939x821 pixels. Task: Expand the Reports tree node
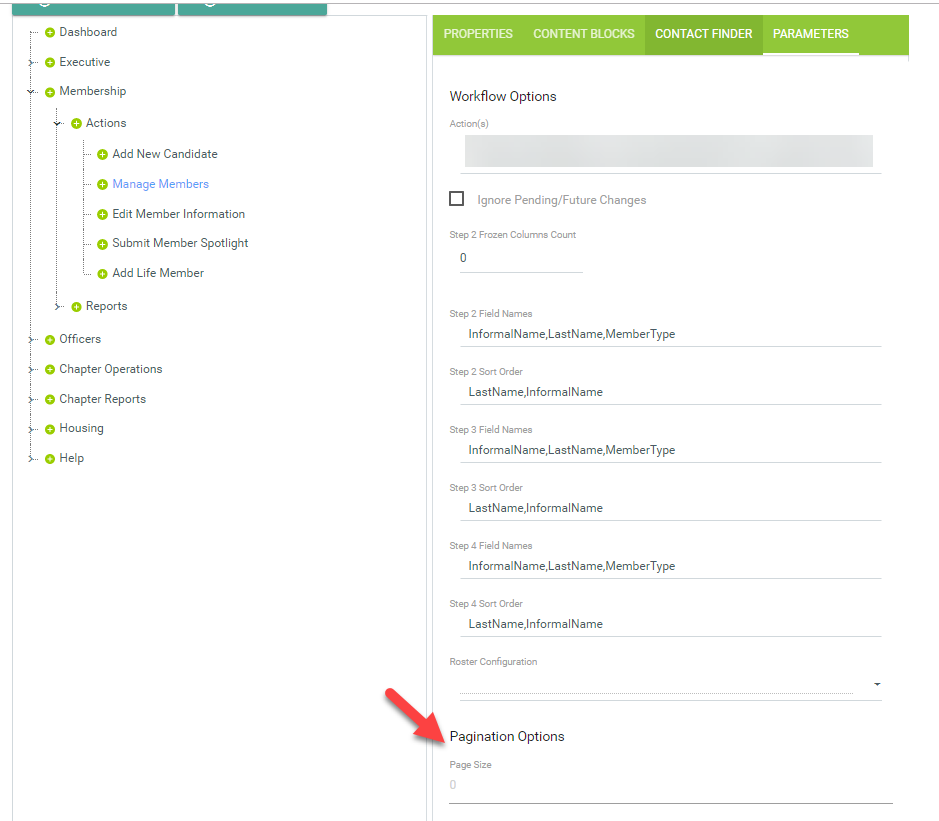click(x=59, y=307)
